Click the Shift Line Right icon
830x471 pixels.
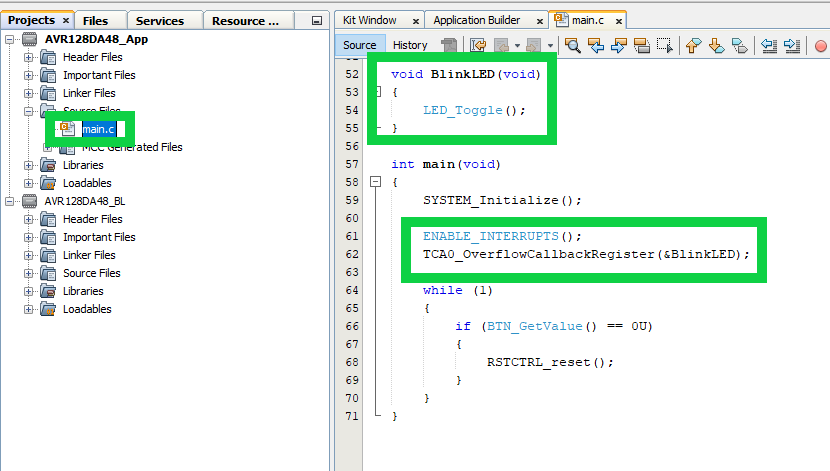792,45
